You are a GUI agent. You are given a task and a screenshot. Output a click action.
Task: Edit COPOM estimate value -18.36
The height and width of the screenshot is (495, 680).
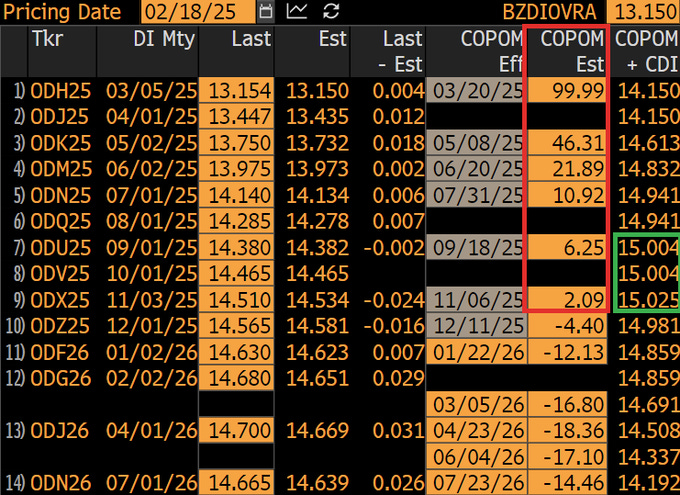click(x=567, y=430)
